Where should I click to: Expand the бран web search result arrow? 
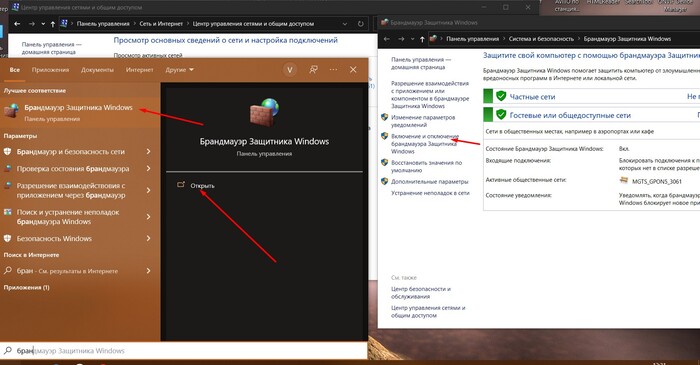(x=149, y=271)
